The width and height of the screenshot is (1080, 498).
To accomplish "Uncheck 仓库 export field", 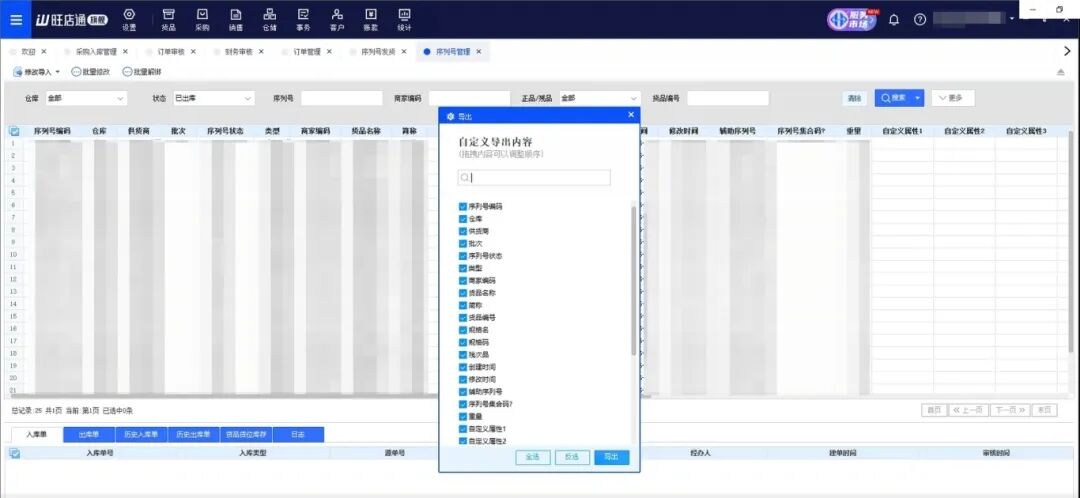I will [463, 219].
